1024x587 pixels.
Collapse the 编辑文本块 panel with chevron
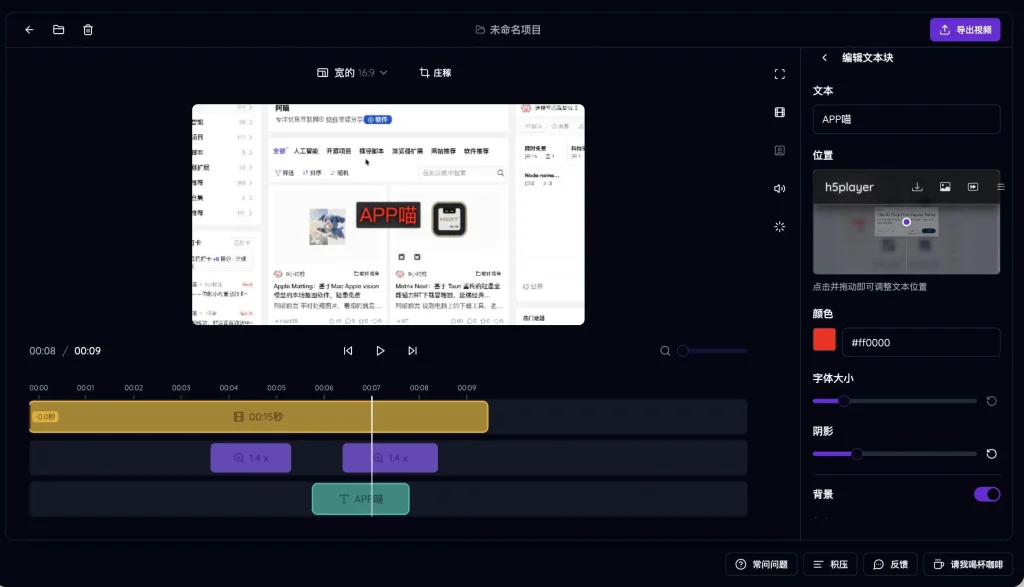824,58
